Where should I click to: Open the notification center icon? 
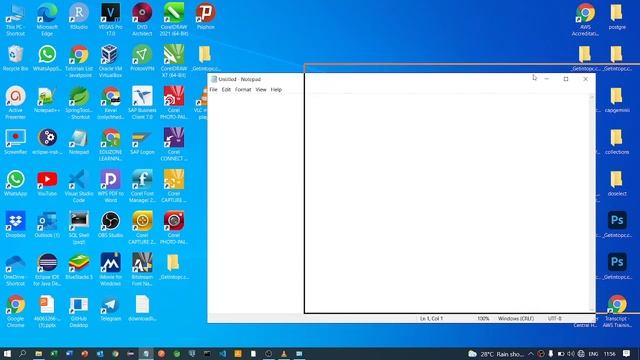point(627,353)
